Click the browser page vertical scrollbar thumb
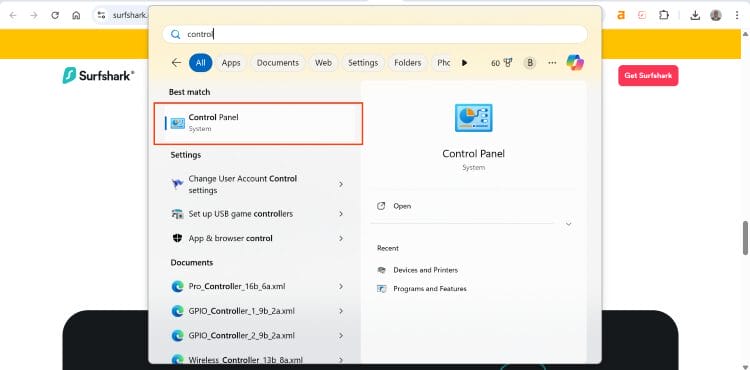Viewport: 750px width, 370px height. click(745, 238)
